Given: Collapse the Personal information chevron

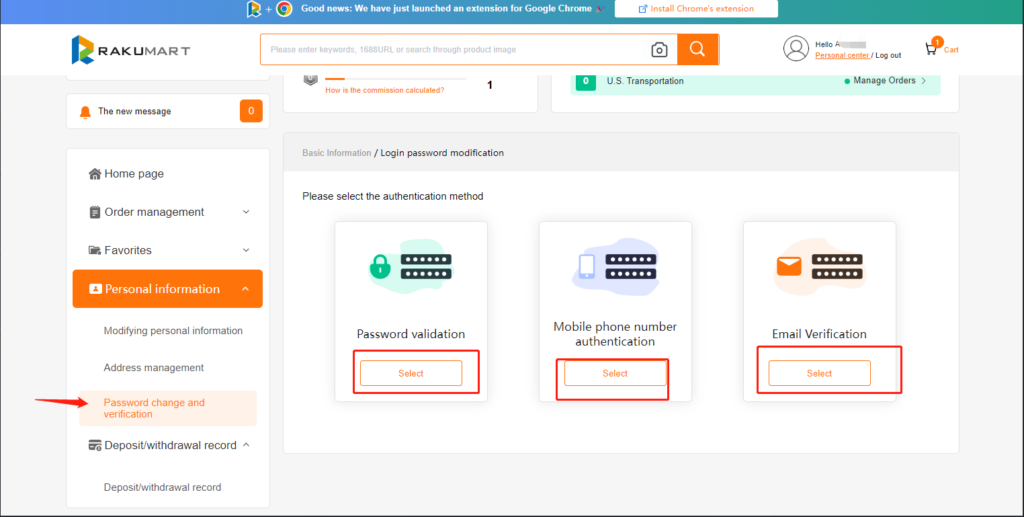Looking at the screenshot, I should 246,289.
